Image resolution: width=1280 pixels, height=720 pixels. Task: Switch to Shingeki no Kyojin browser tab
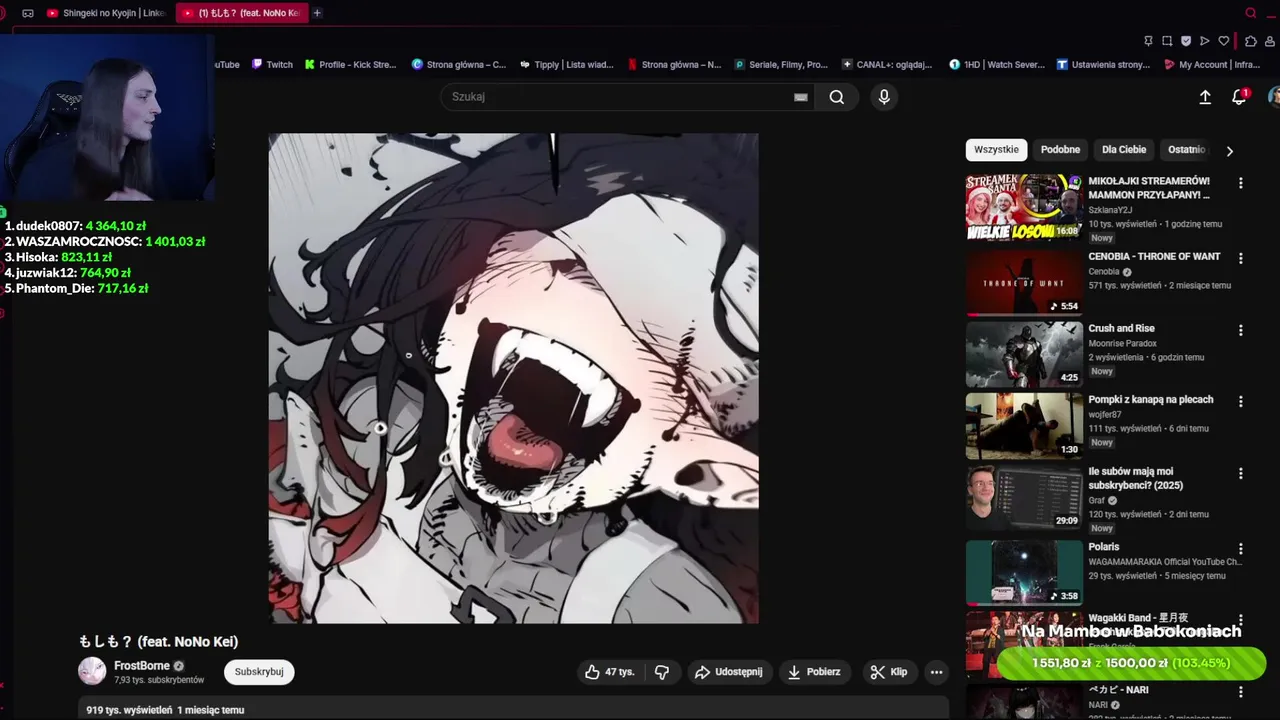pos(105,13)
